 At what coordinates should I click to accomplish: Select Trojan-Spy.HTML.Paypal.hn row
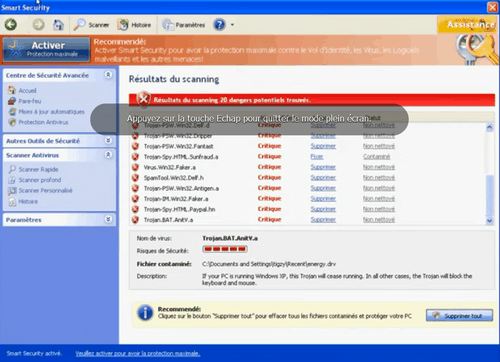307,209
